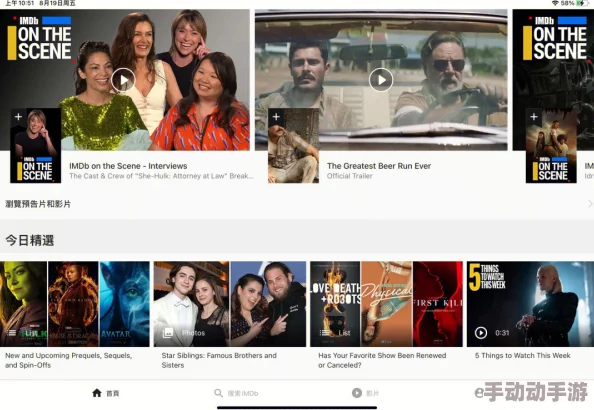Open 5 Things to Watch This Week thumbnail
This screenshot has height=410, width=594.
(x=530, y=304)
